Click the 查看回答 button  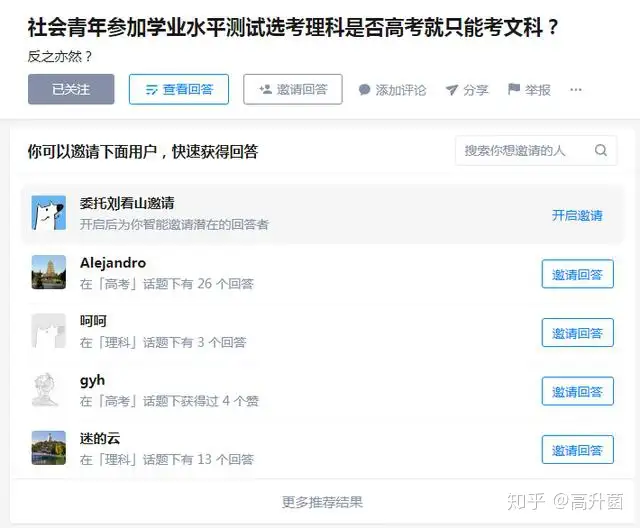[179, 89]
